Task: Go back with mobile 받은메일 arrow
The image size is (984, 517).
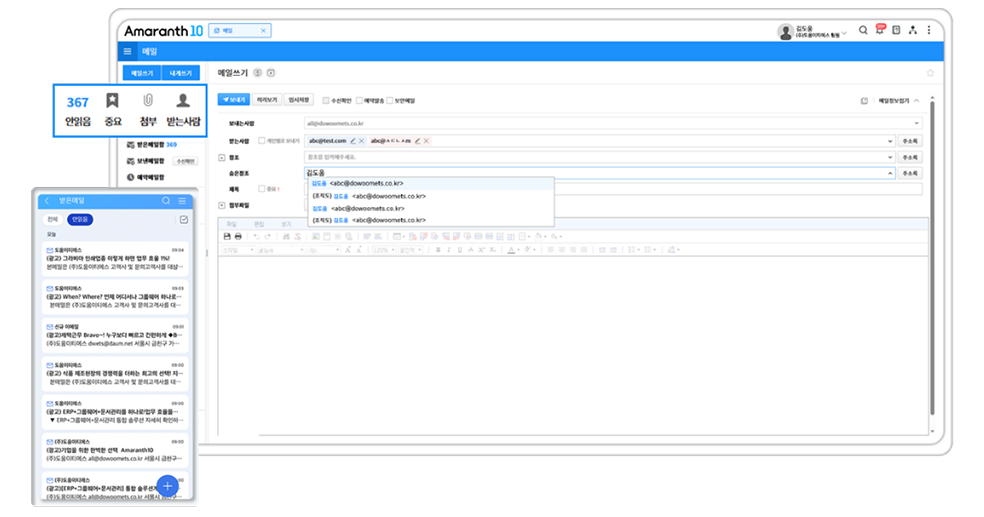Action: point(46,201)
